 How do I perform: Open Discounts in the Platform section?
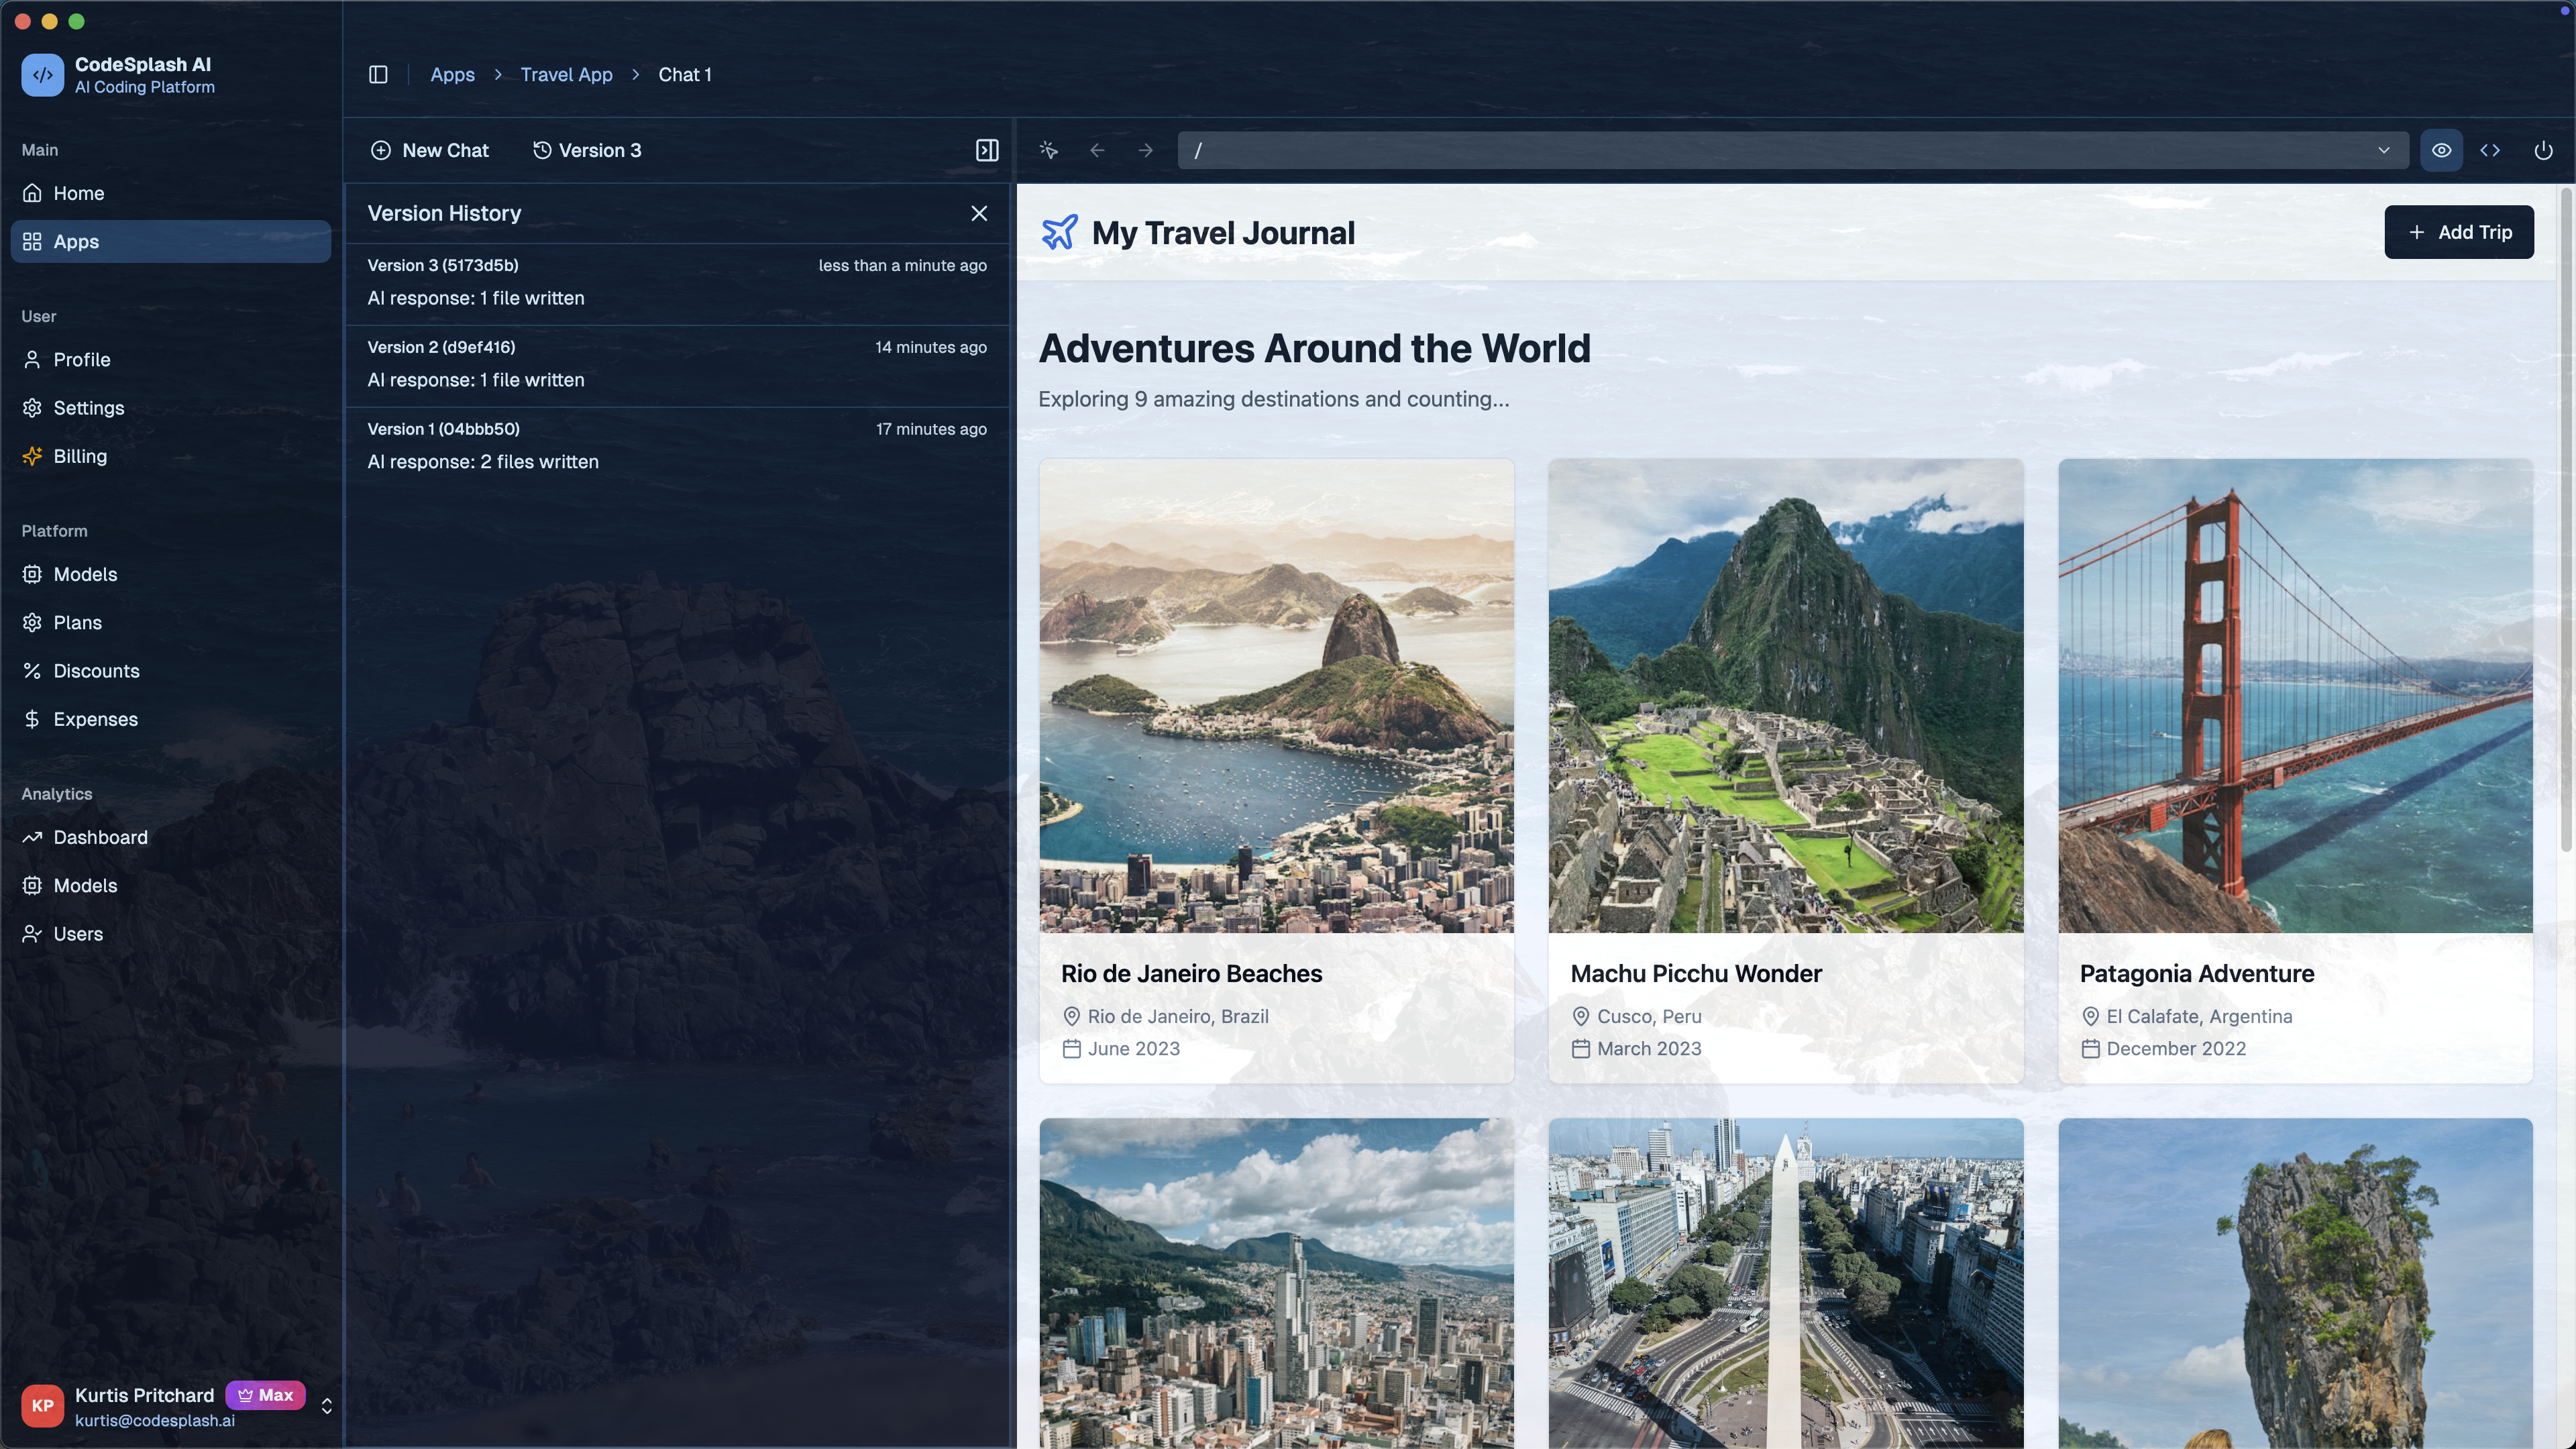[x=96, y=671]
